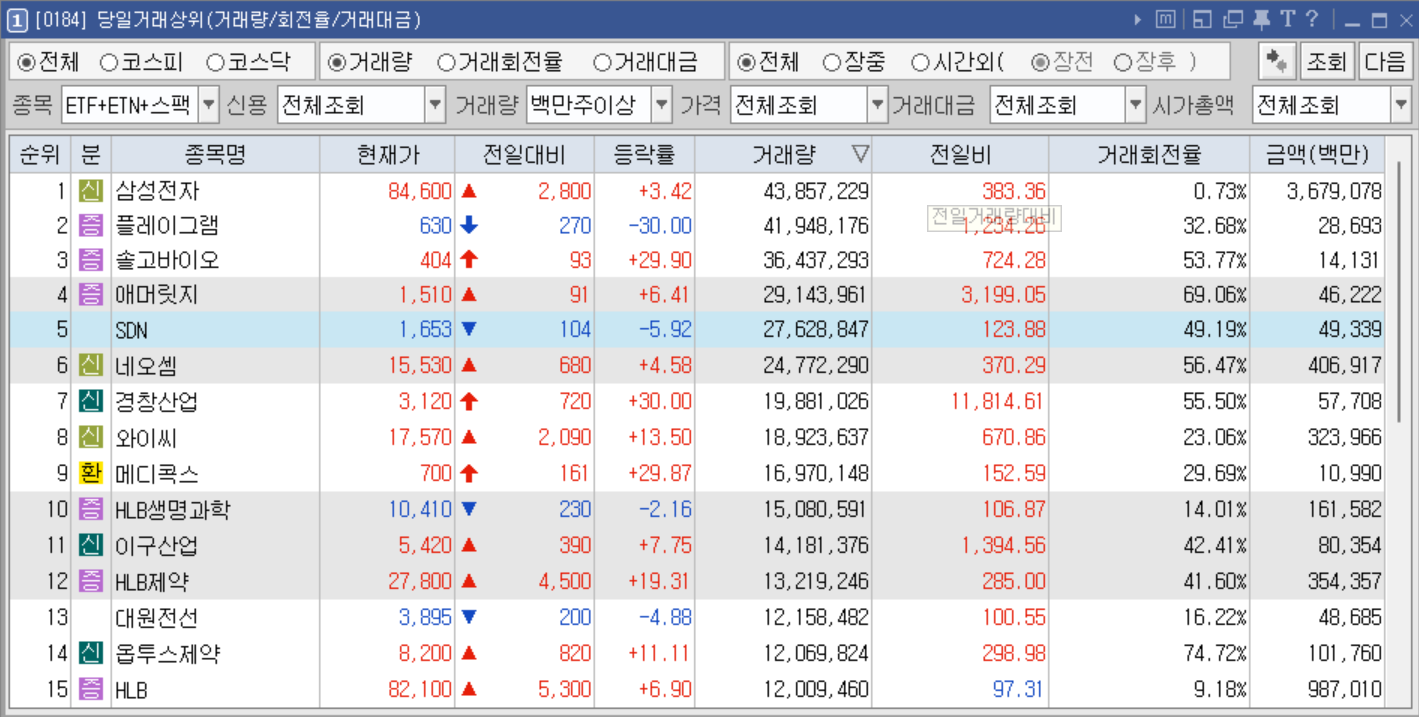Click the 신 badge beside 네오셈

pyautogui.click(x=91, y=366)
